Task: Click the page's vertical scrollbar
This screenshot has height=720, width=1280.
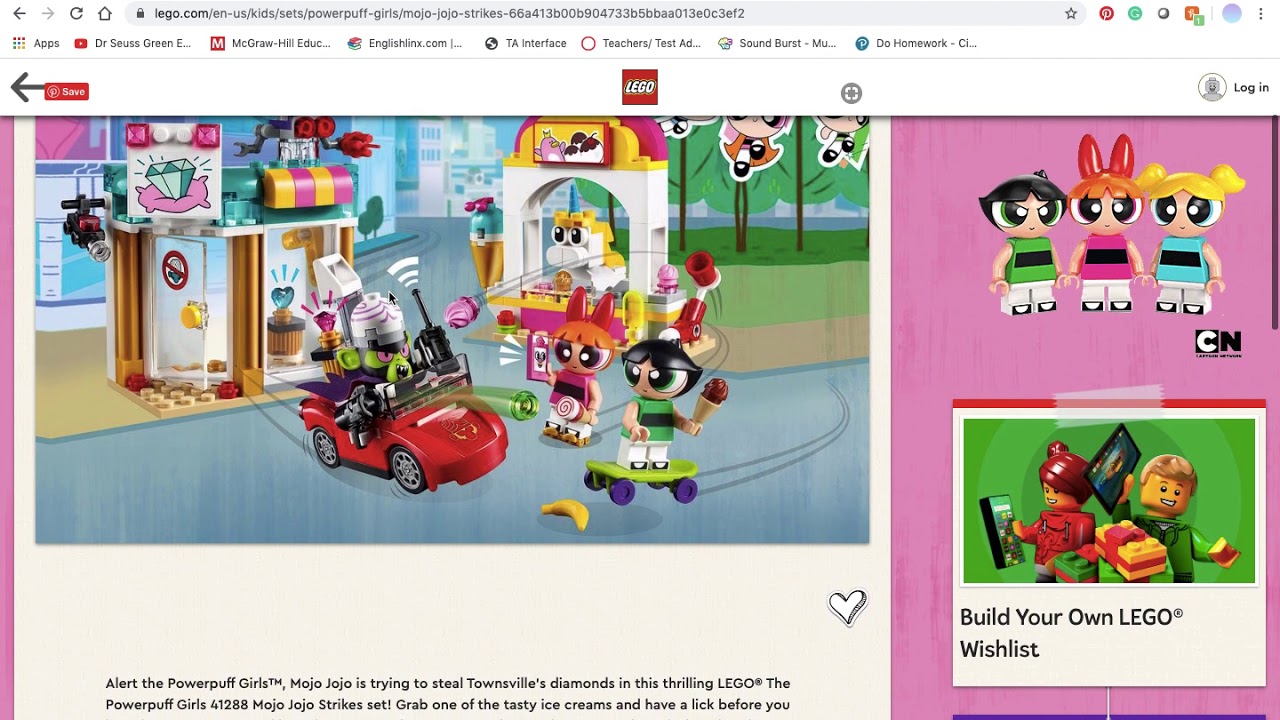Action: click(x=1274, y=222)
